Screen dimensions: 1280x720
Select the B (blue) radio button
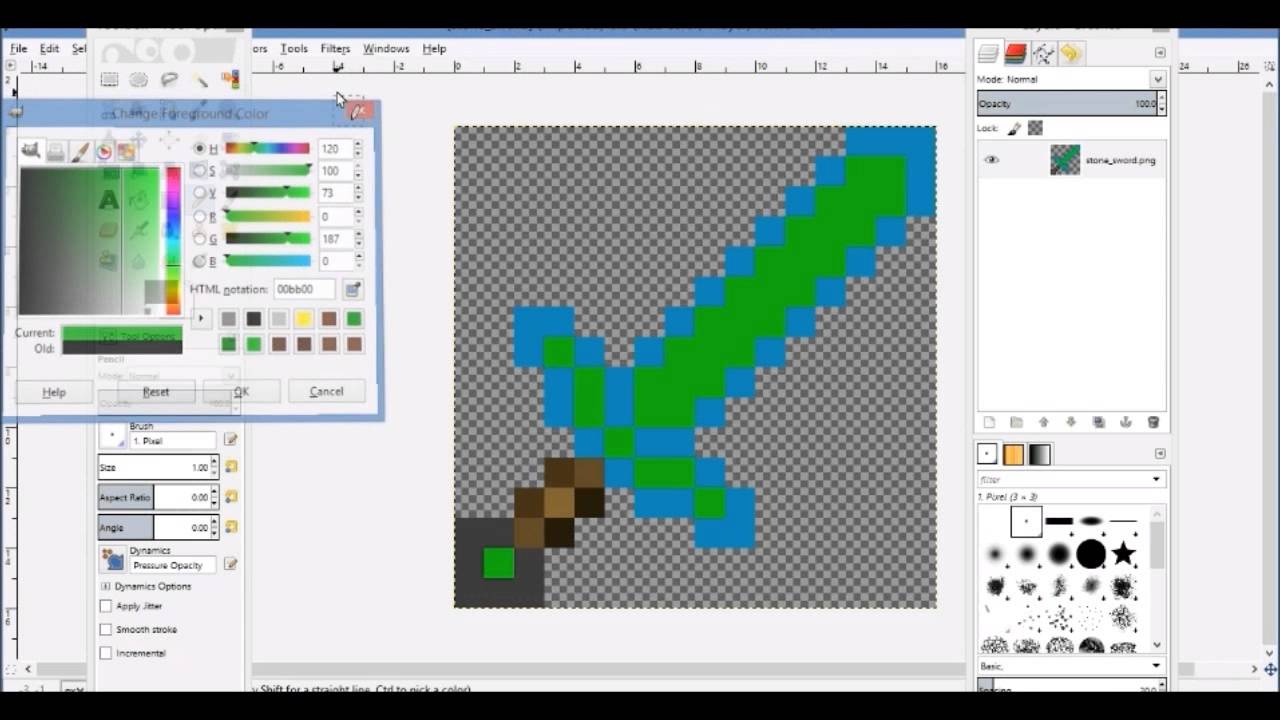tap(199, 261)
